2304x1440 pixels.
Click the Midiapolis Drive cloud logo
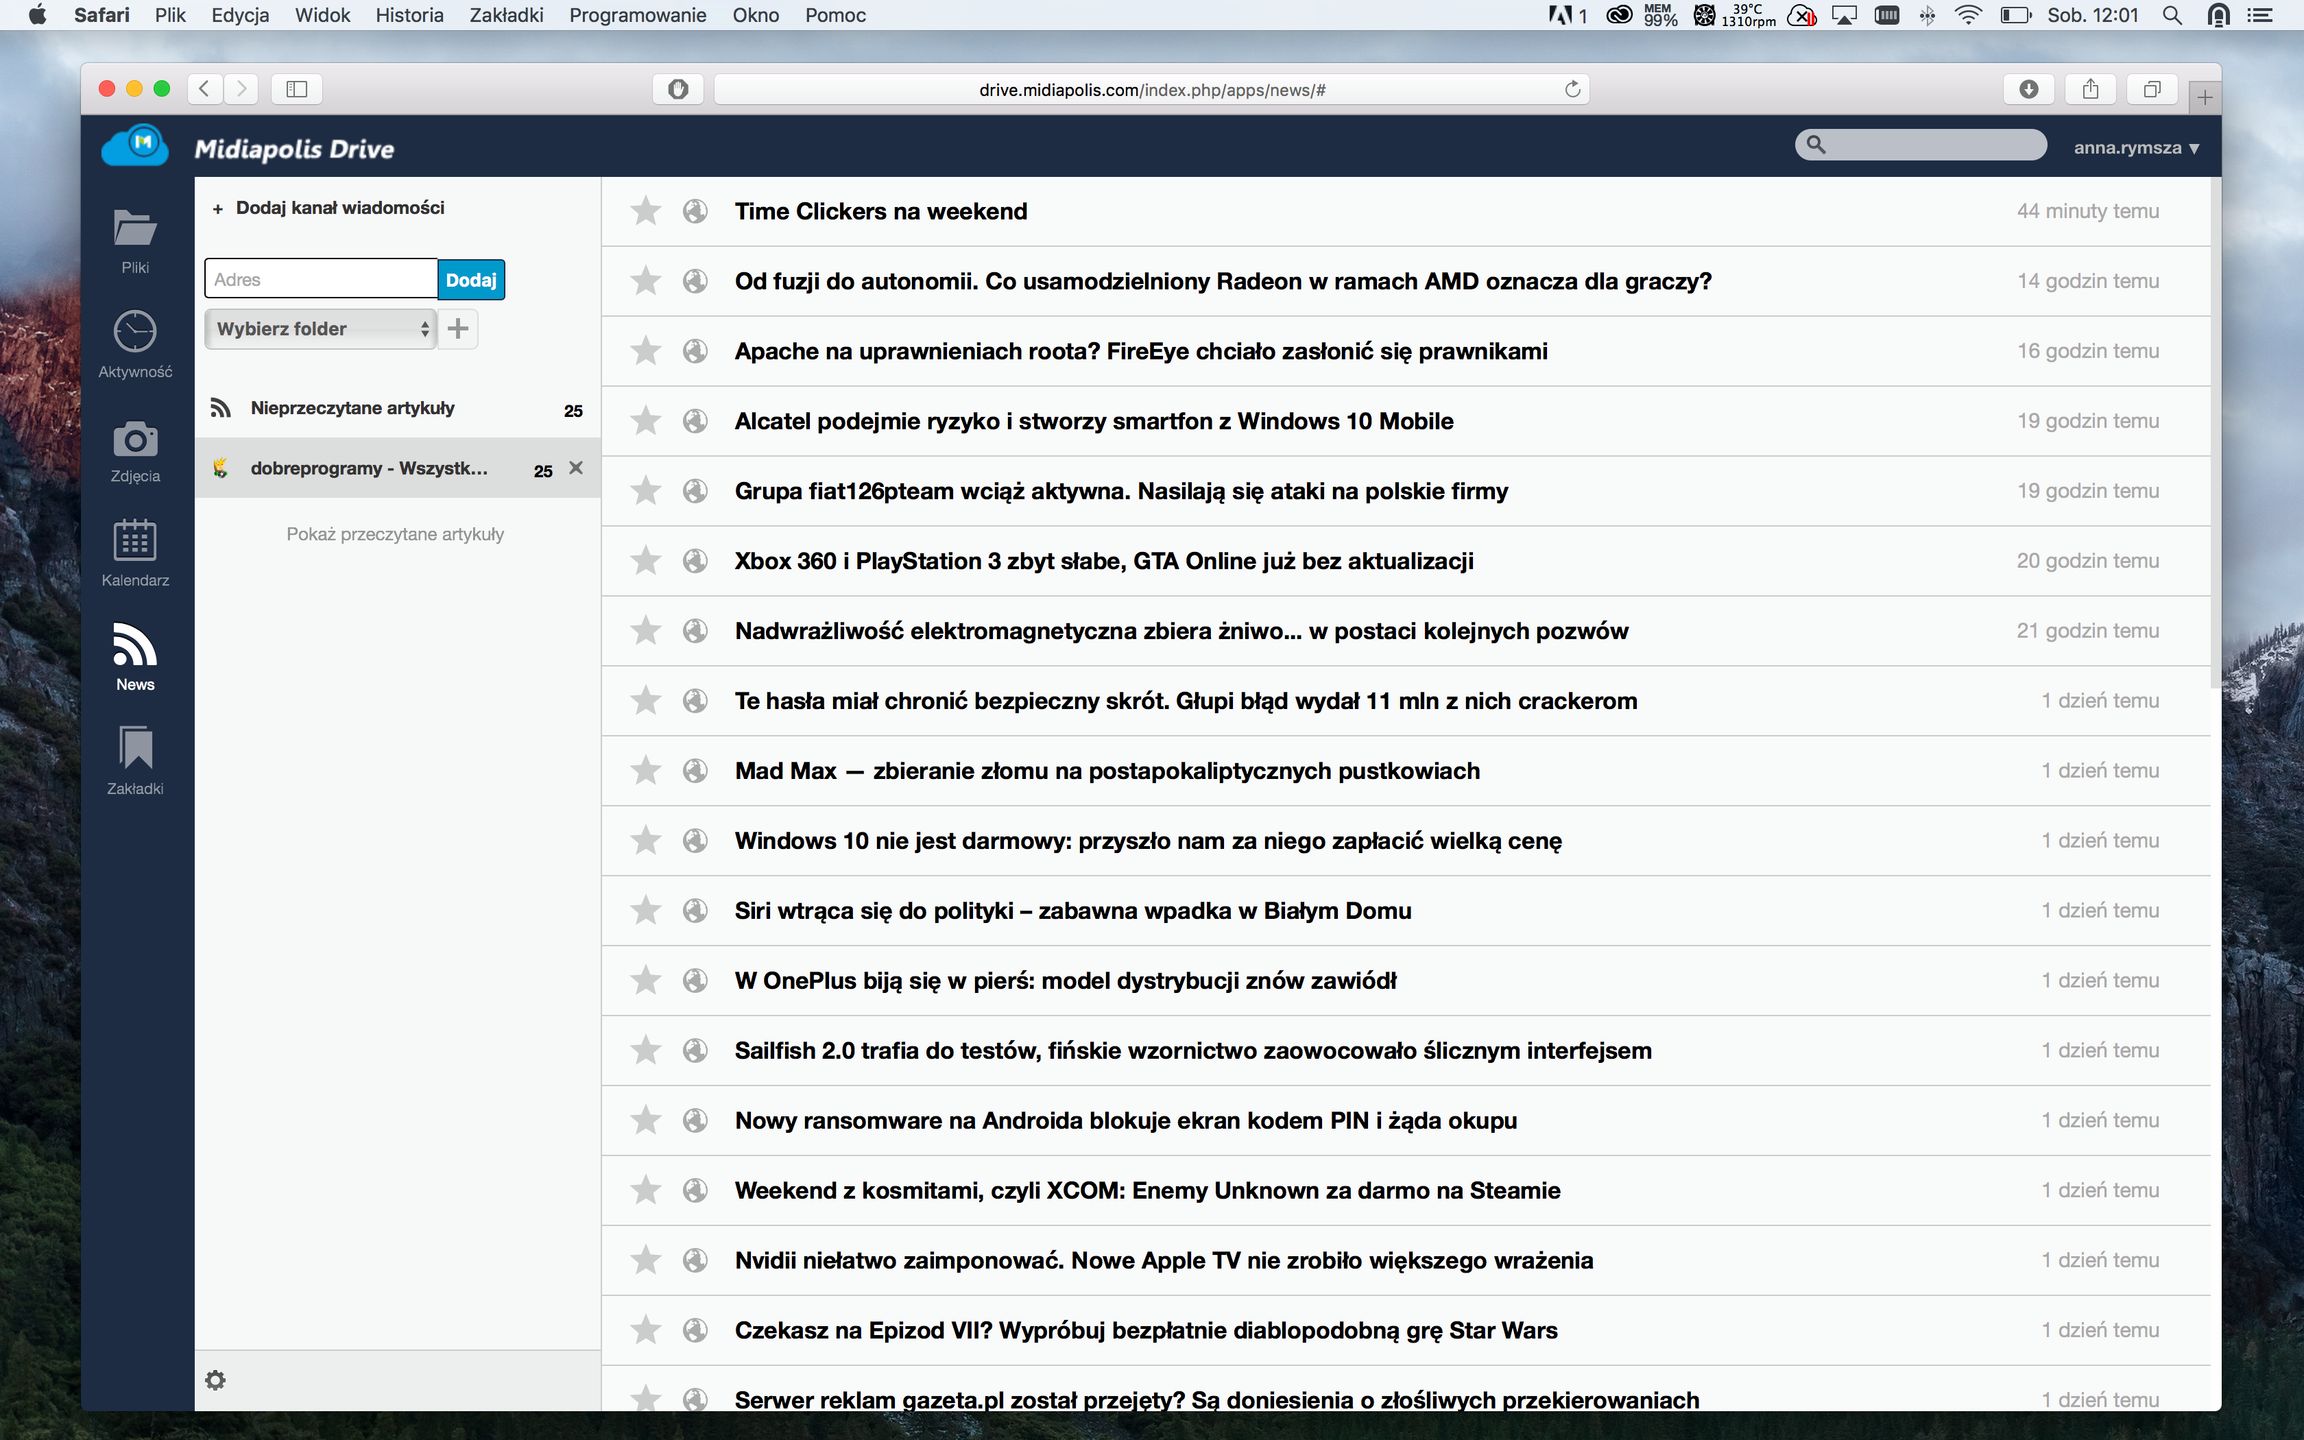136,146
